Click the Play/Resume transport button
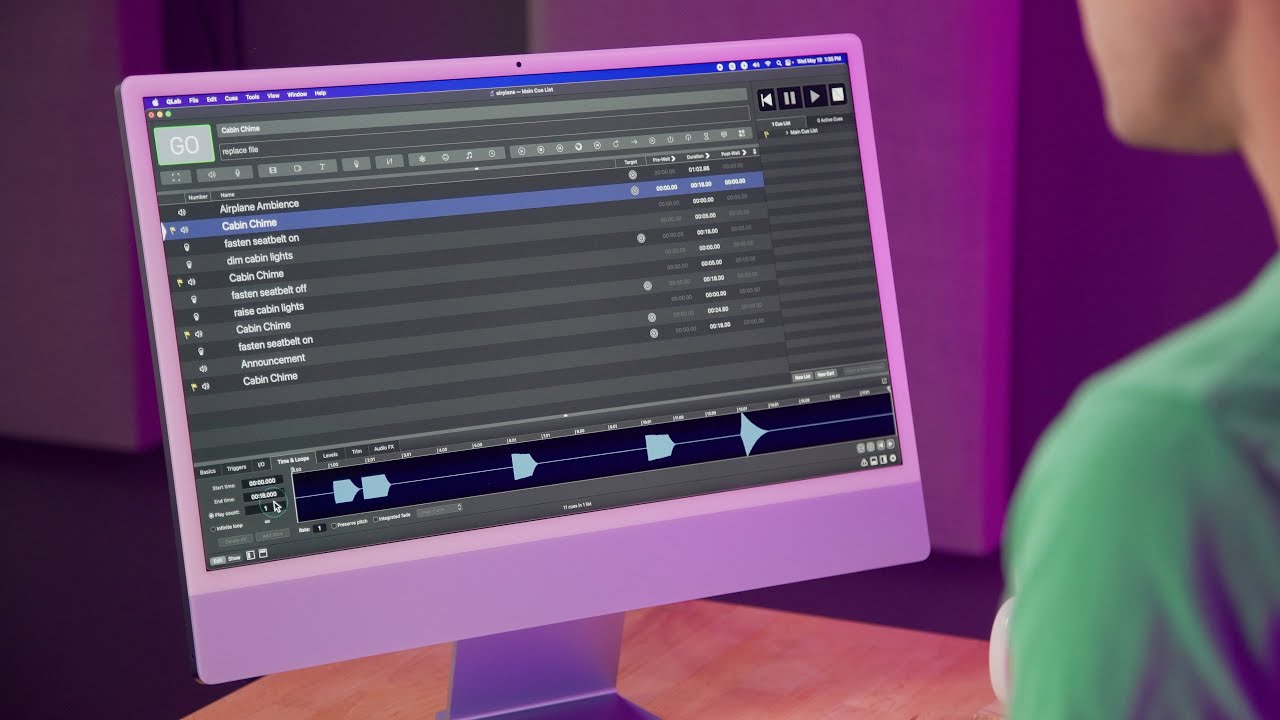Screen dimensions: 1280x720 point(815,96)
